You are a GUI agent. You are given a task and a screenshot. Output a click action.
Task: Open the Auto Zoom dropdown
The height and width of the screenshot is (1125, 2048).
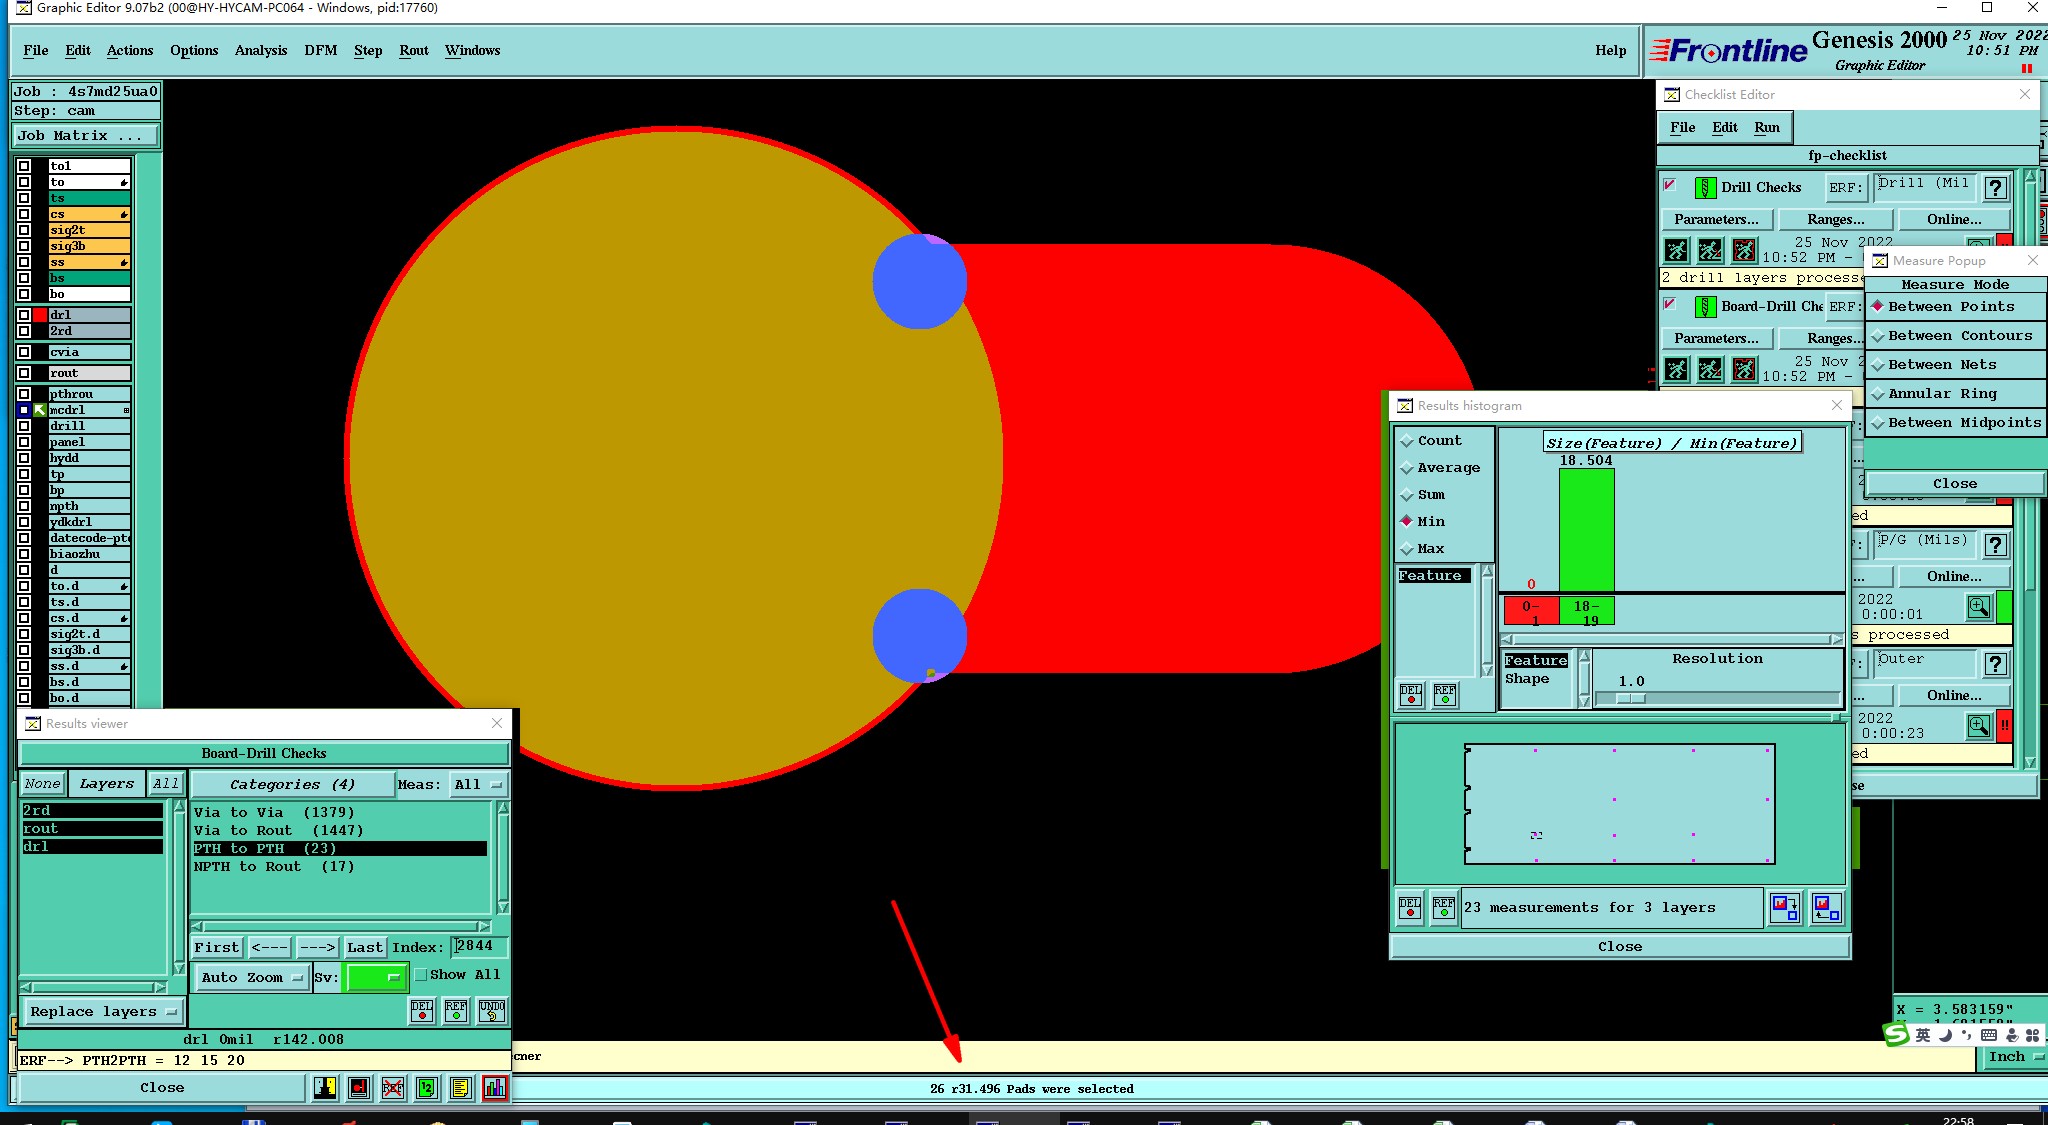click(251, 978)
